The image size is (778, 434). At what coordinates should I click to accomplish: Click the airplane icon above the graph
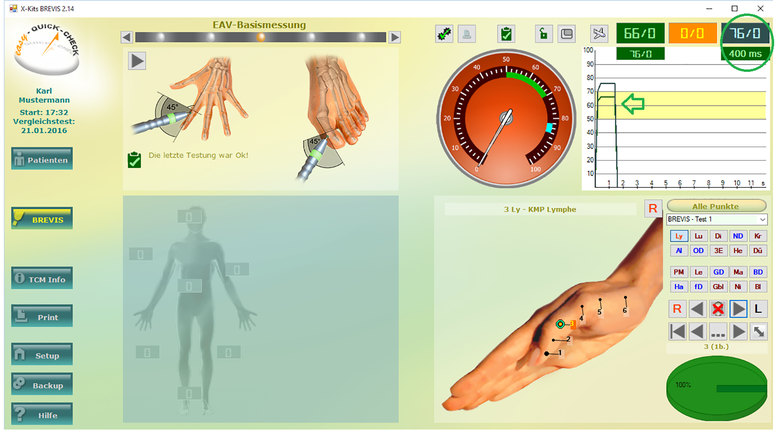coord(599,34)
